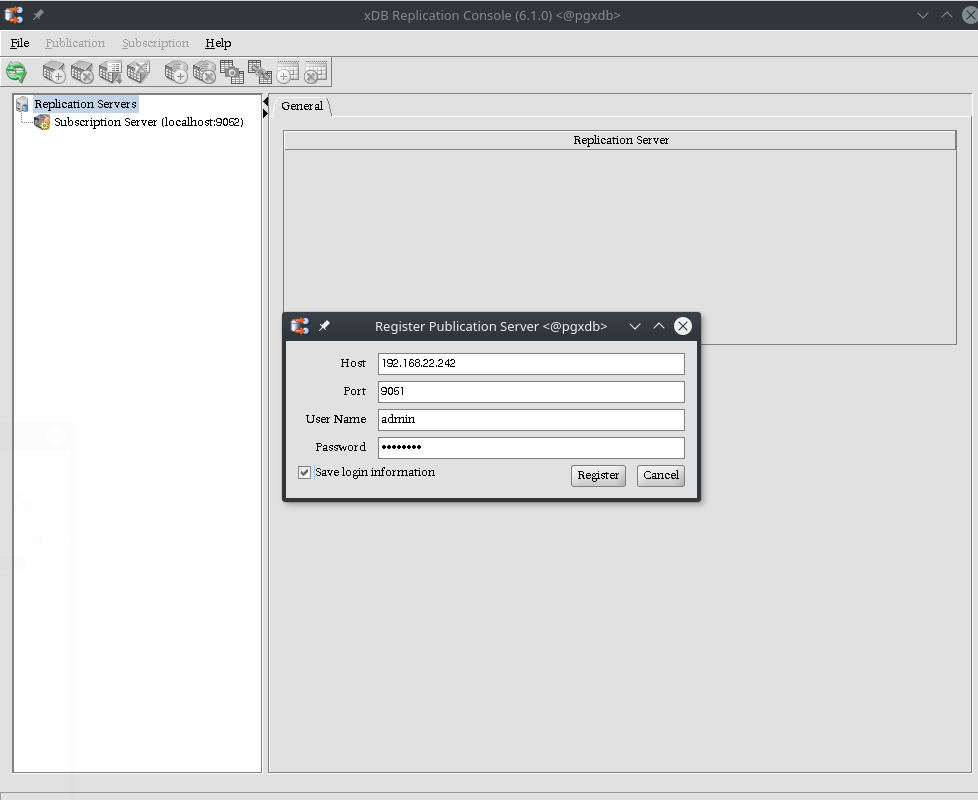Click the User Name label

pos(336,419)
